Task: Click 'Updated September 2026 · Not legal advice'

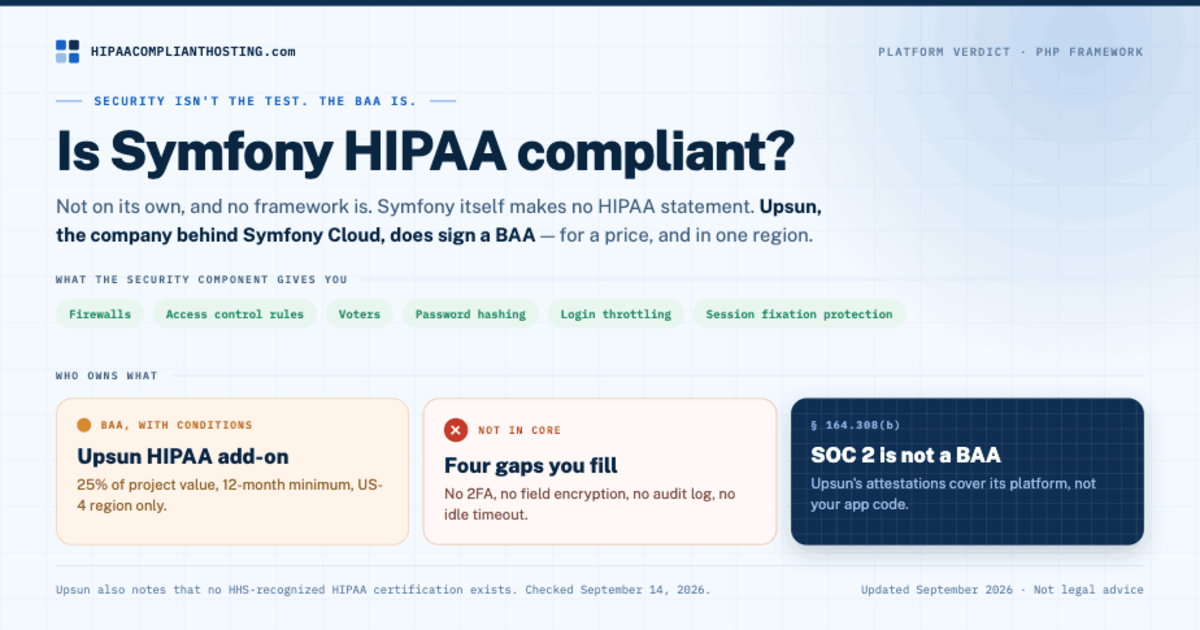Action: 1002,590
